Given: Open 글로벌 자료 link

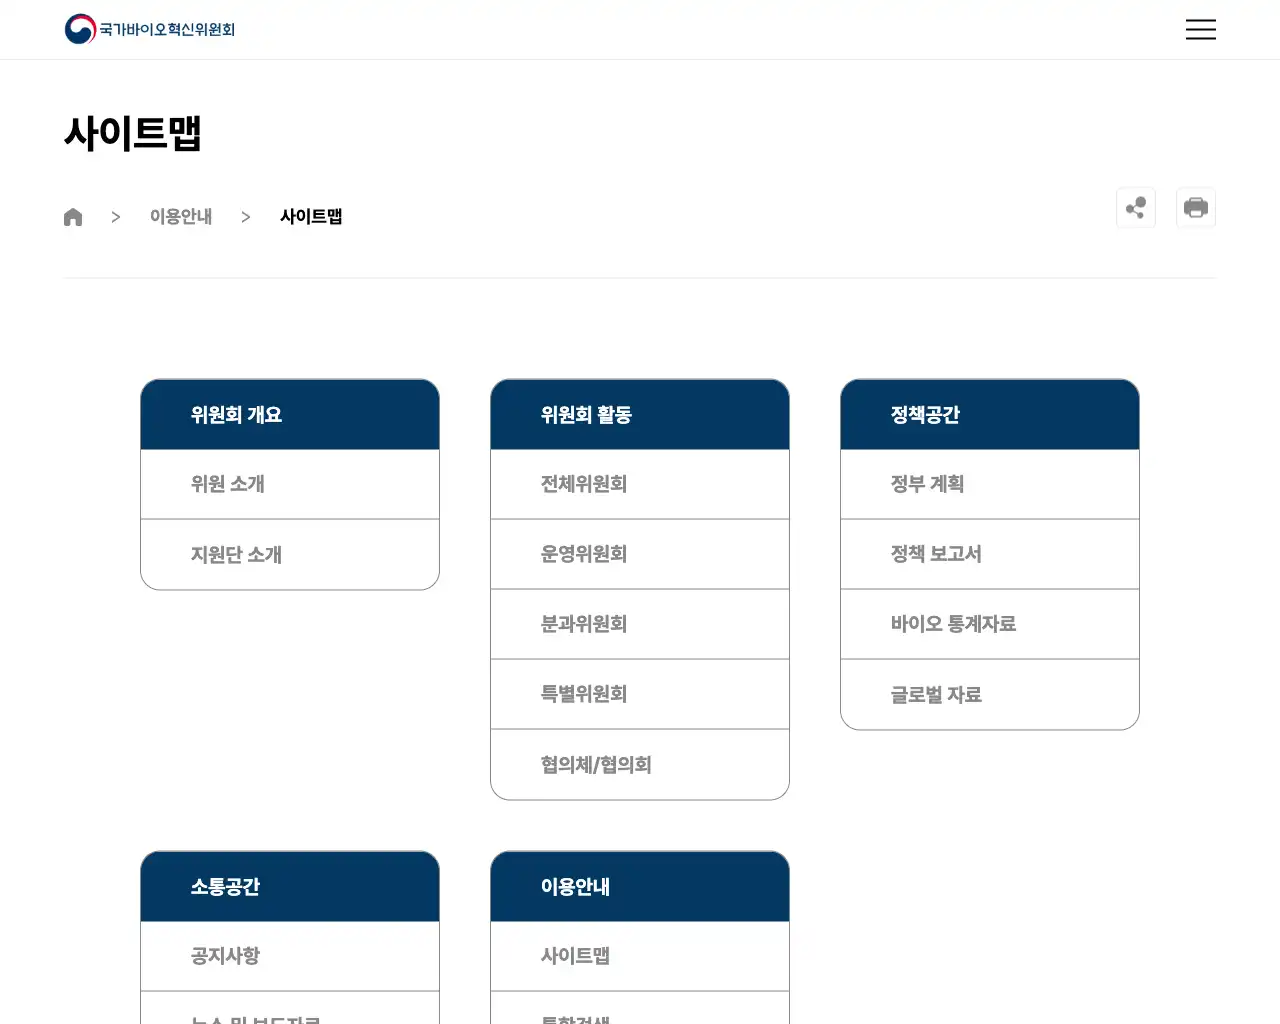Looking at the screenshot, I should click(990, 695).
